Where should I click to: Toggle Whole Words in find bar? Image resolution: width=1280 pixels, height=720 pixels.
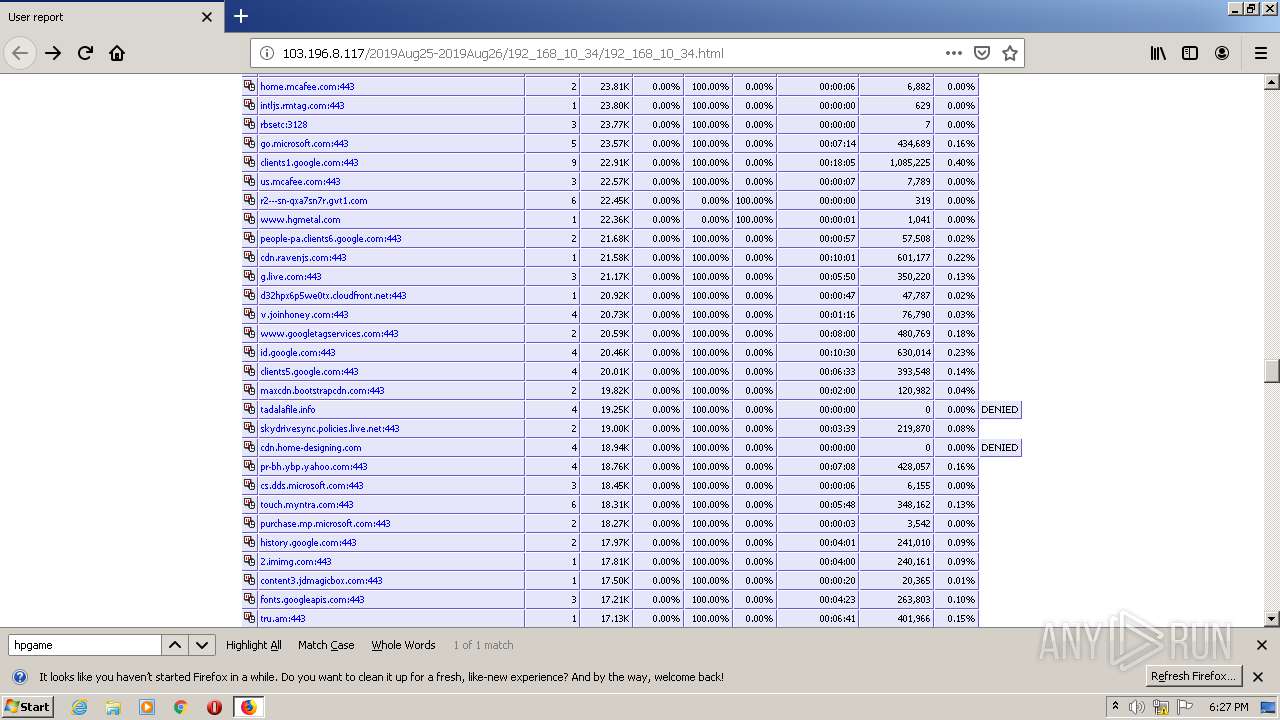pyautogui.click(x=403, y=645)
